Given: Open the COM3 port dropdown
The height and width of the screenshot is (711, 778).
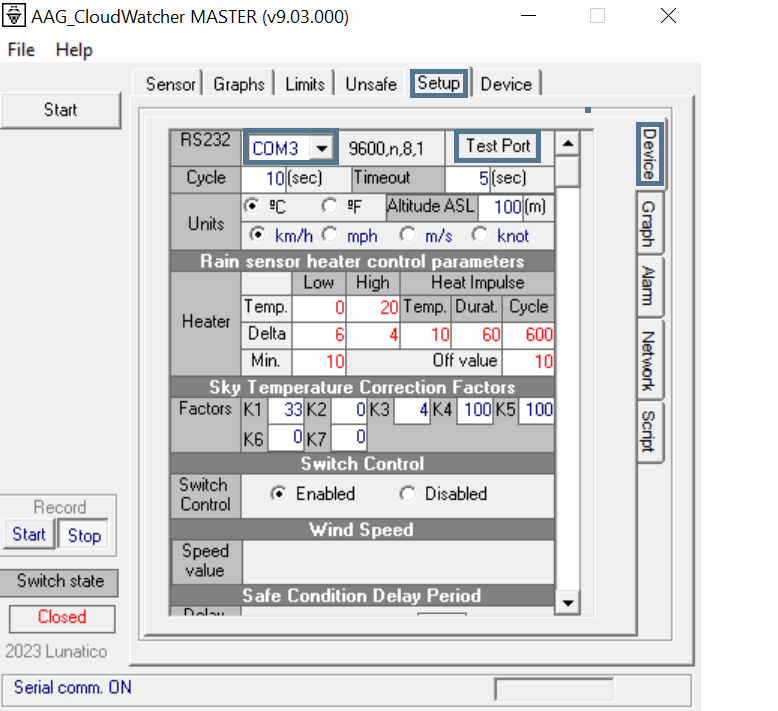Looking at the screenshot, I should point(322,148).
